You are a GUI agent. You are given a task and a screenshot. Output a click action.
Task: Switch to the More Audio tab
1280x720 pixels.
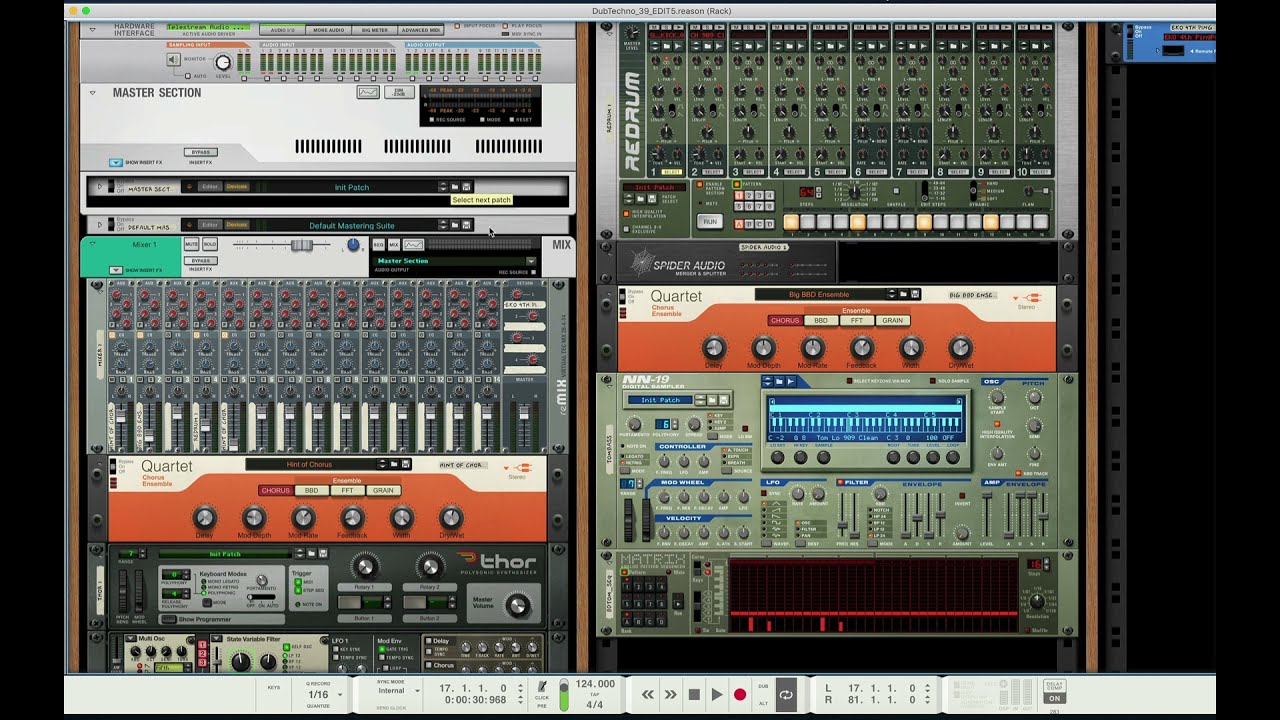329,30
